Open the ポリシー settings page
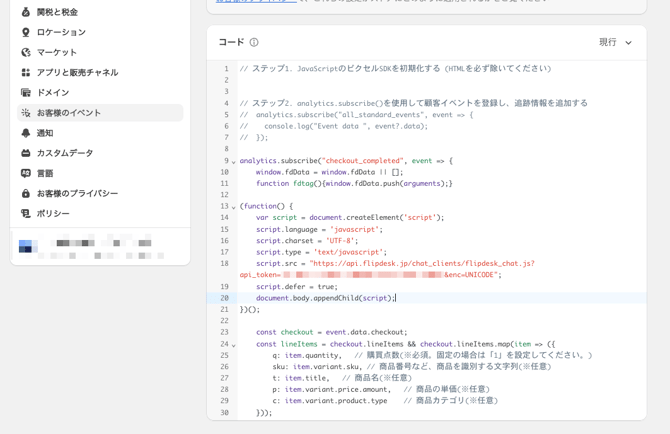The image size is (670, 434). 53,213
